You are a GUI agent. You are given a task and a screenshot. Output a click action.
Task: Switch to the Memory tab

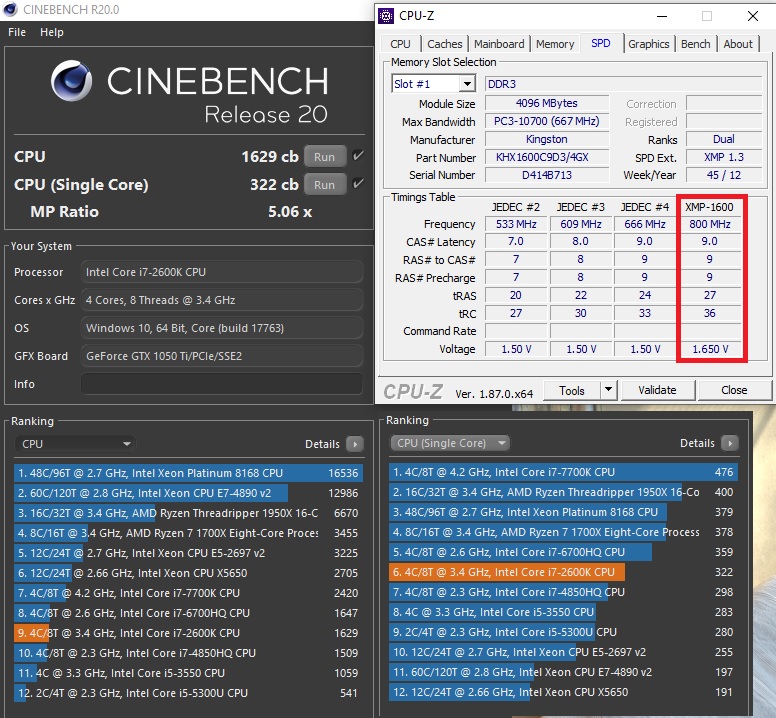click(x=555, y=44)
